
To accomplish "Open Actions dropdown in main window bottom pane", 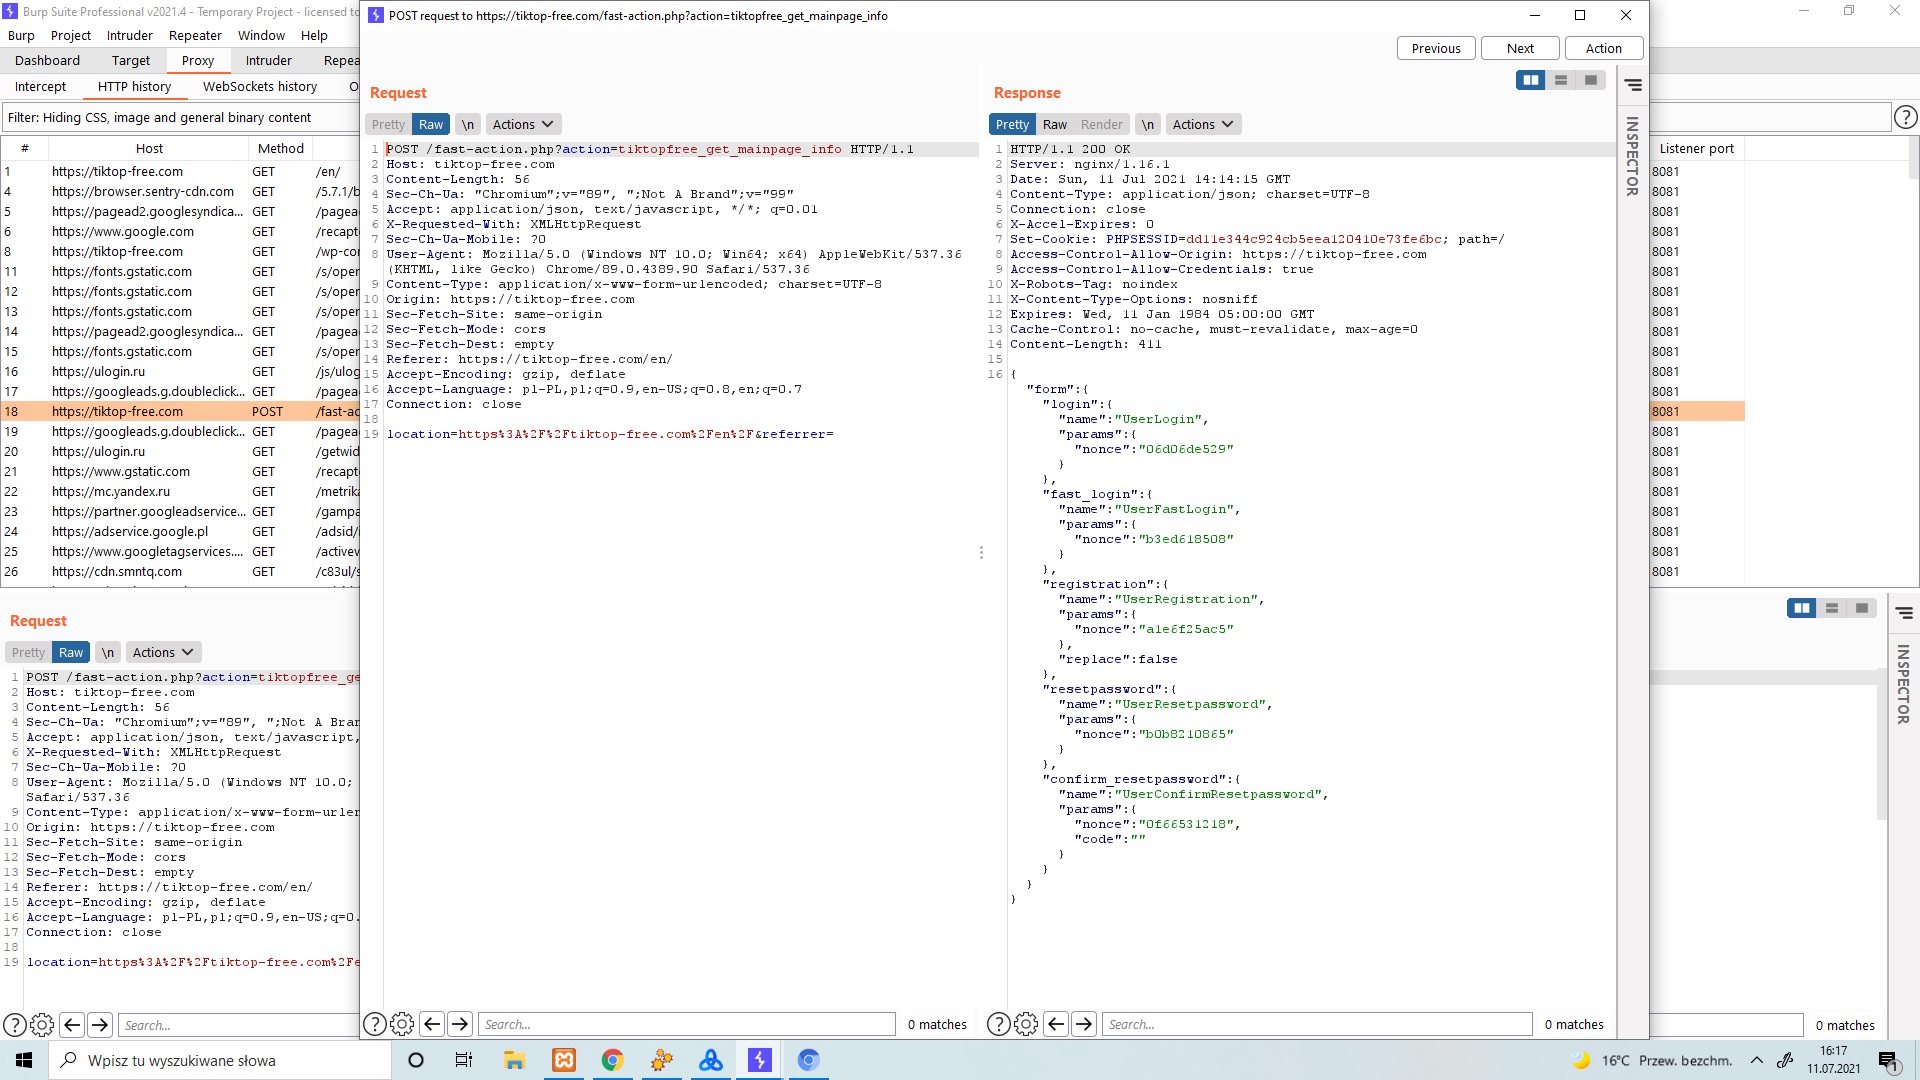I will [163, 652].
